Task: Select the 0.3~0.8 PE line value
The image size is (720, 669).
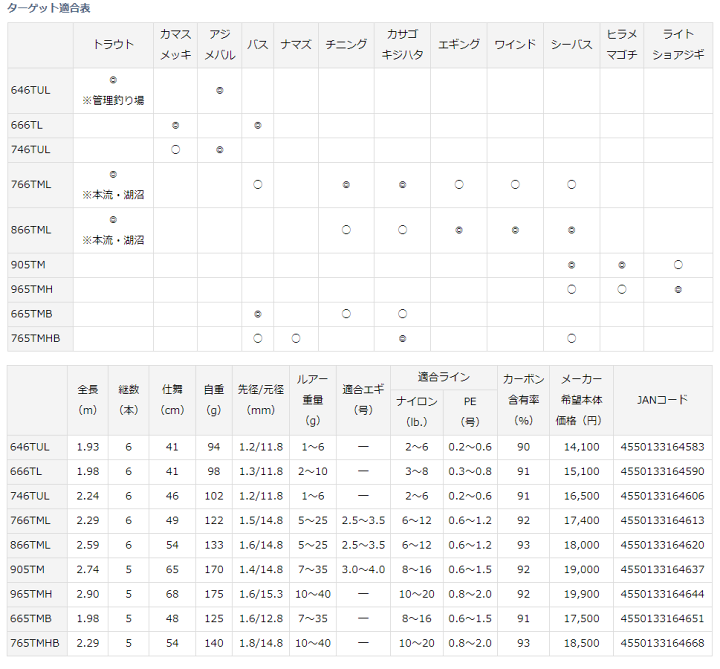Action: [x=470, y=472]
